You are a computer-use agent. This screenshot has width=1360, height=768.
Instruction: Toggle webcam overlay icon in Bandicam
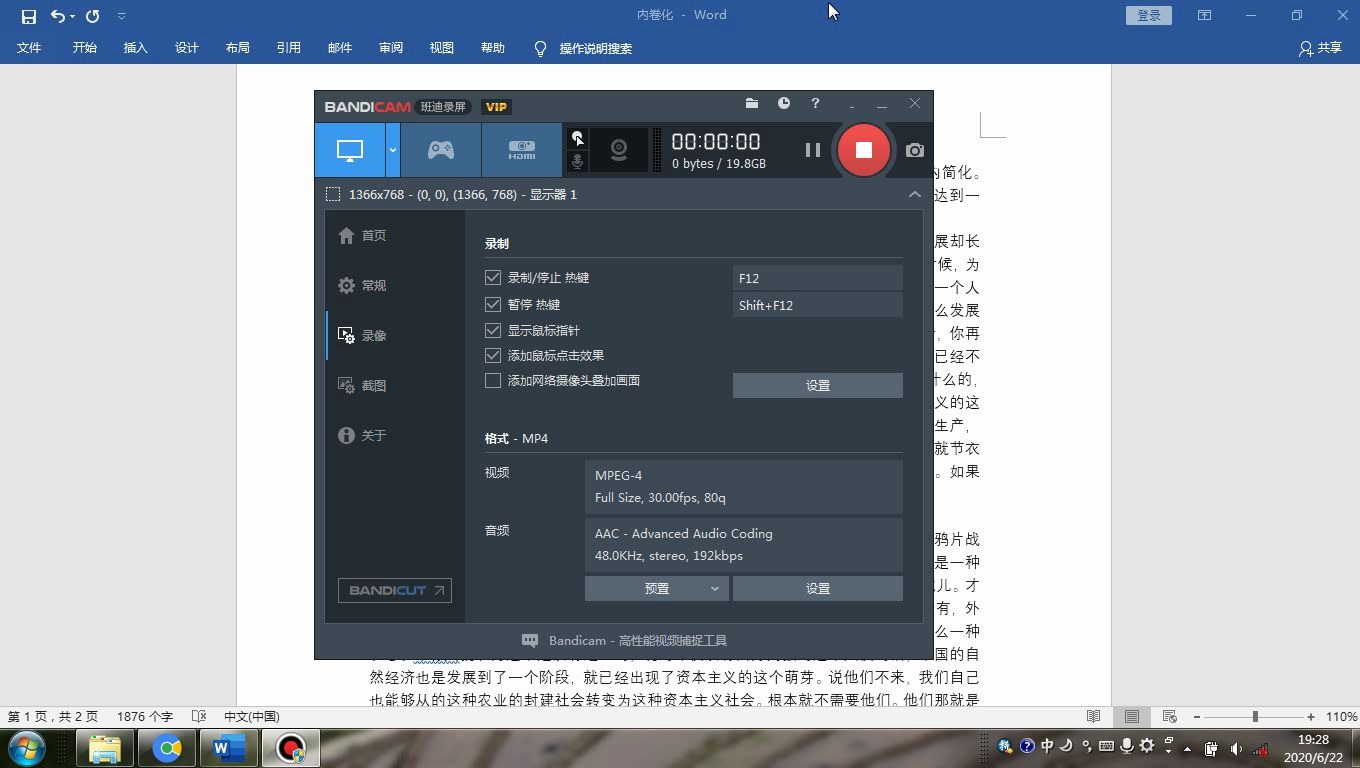pos(619,150)
